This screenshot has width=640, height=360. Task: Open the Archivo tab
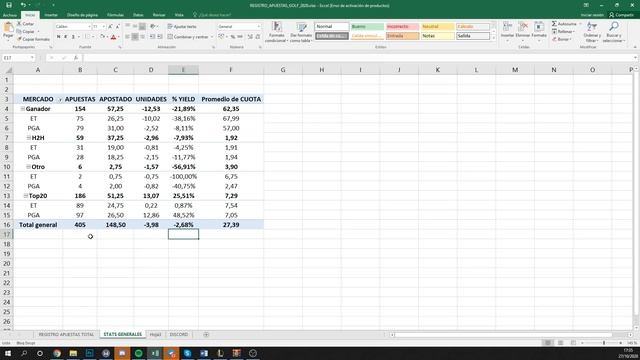point(10,15)
